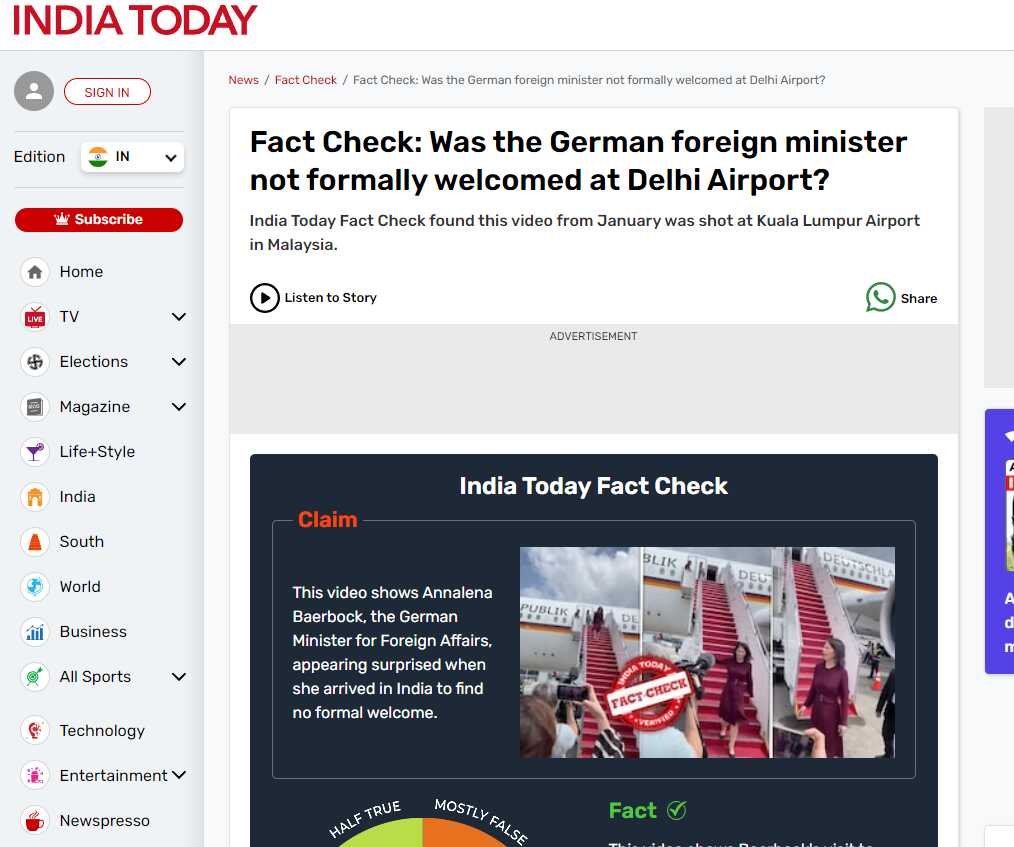Expand the Elections menu chevron
The height and width of the screenshot is (847, 1014).
(178, 362)
